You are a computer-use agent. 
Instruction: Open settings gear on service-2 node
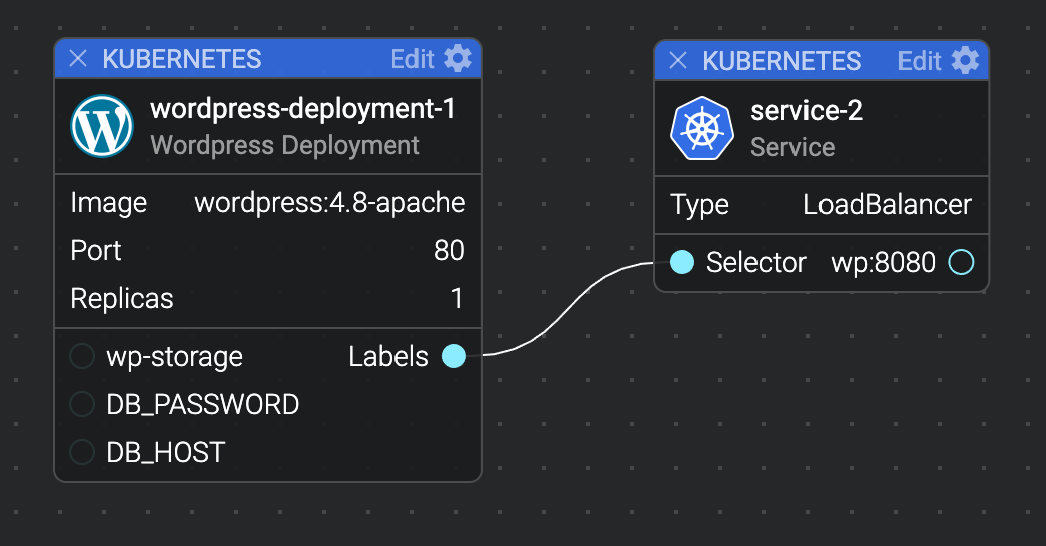(x=965, y=61)
